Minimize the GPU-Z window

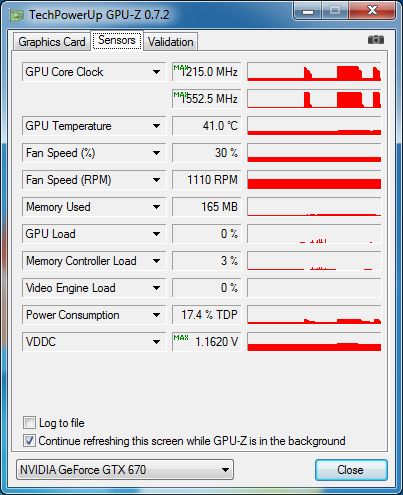(308, 11)
